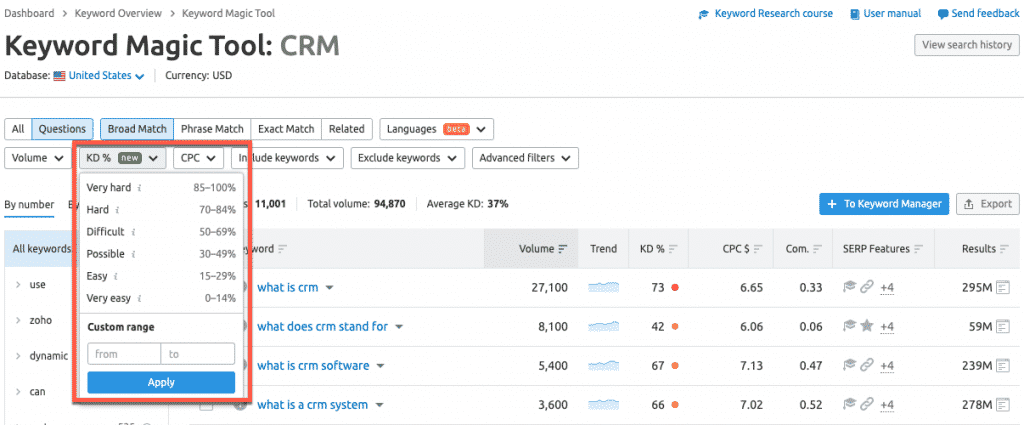Image resolution: width=1024 pixels, height=425 pixels.
Task: Toggle the Questions filter
Action: [62, 129]
